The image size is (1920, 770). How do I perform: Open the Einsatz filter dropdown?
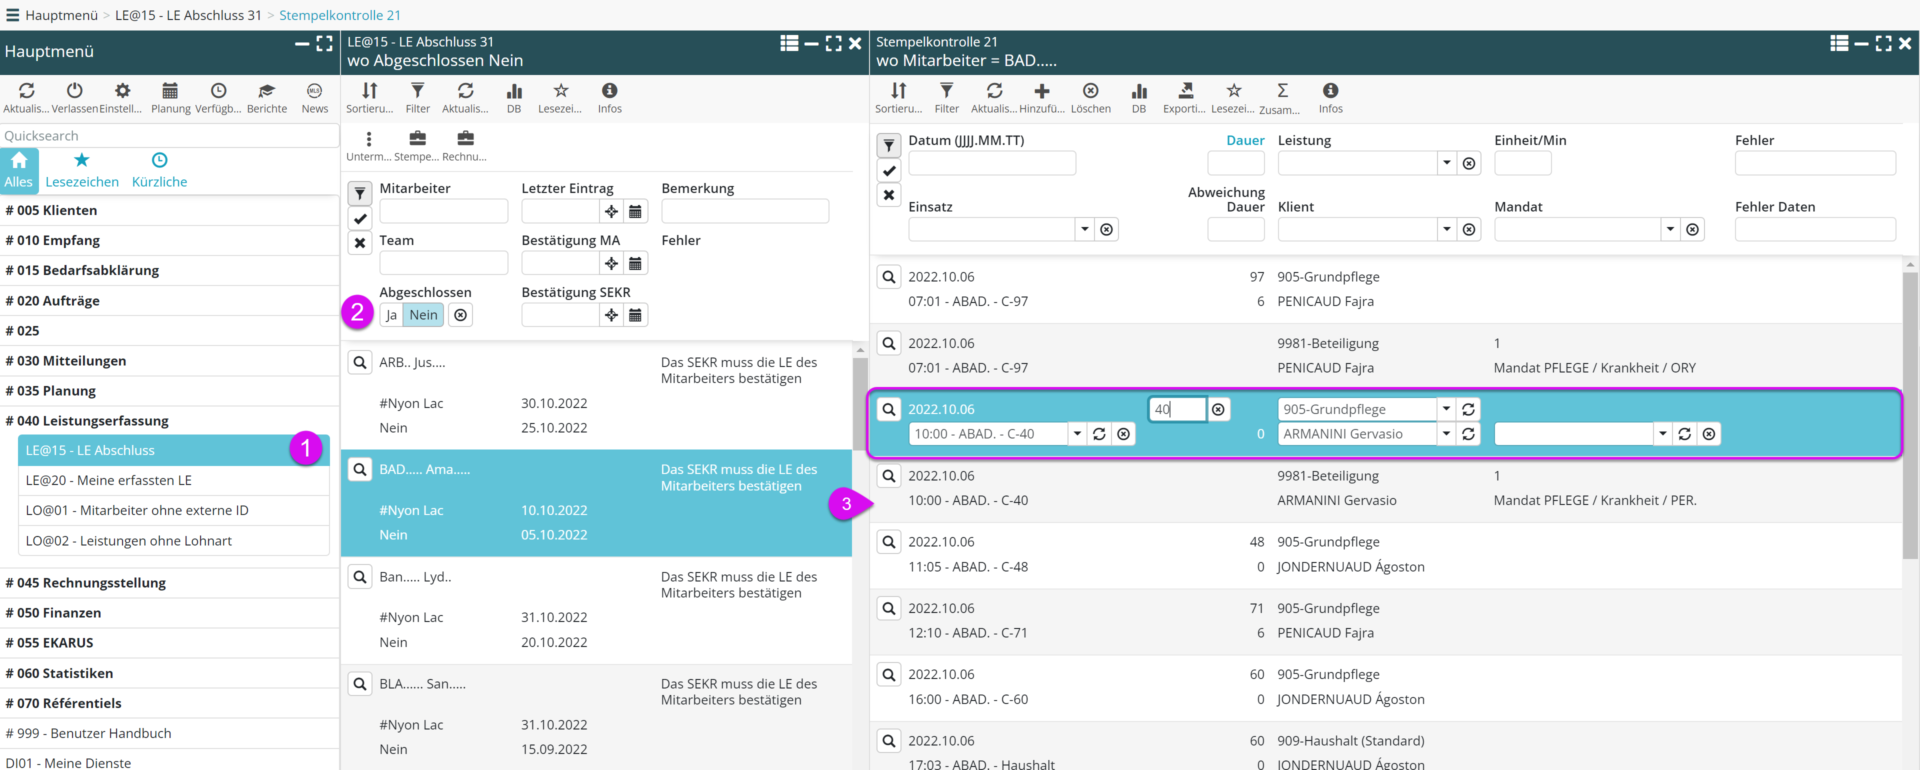(x=1084, y=230)
